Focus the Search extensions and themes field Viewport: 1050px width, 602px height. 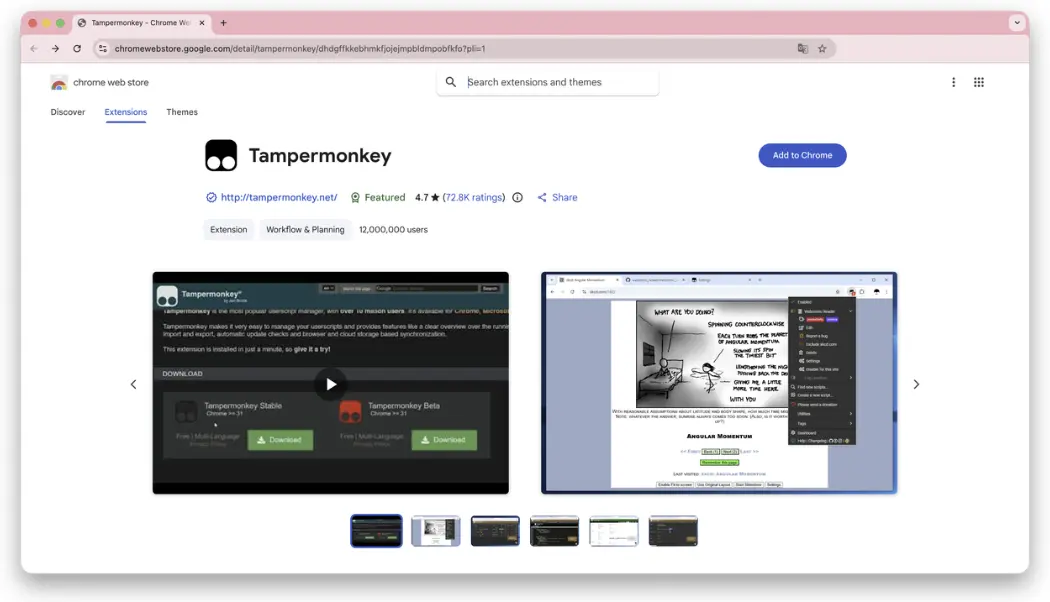548,82
